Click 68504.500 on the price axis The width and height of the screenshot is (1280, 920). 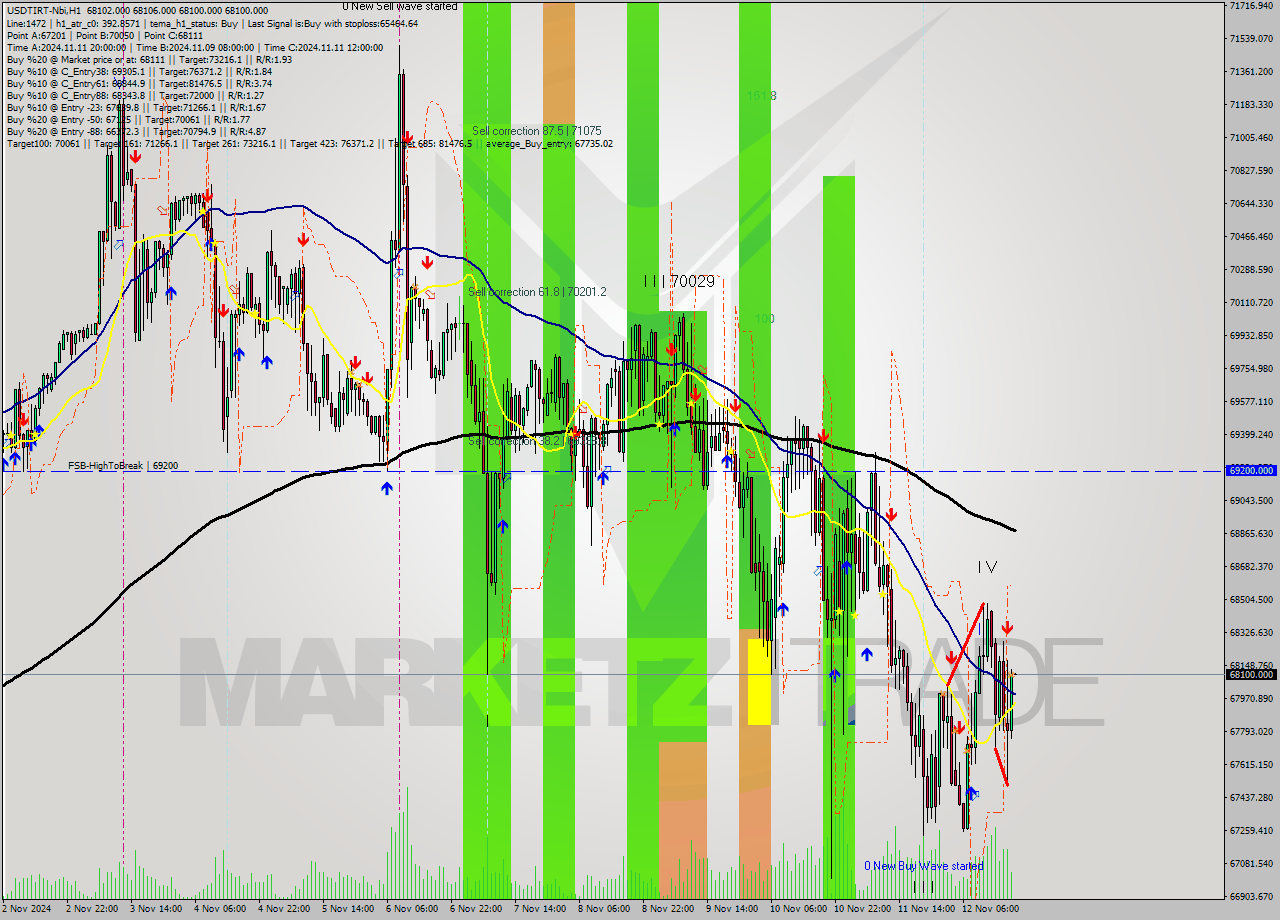click(1252, 600)
